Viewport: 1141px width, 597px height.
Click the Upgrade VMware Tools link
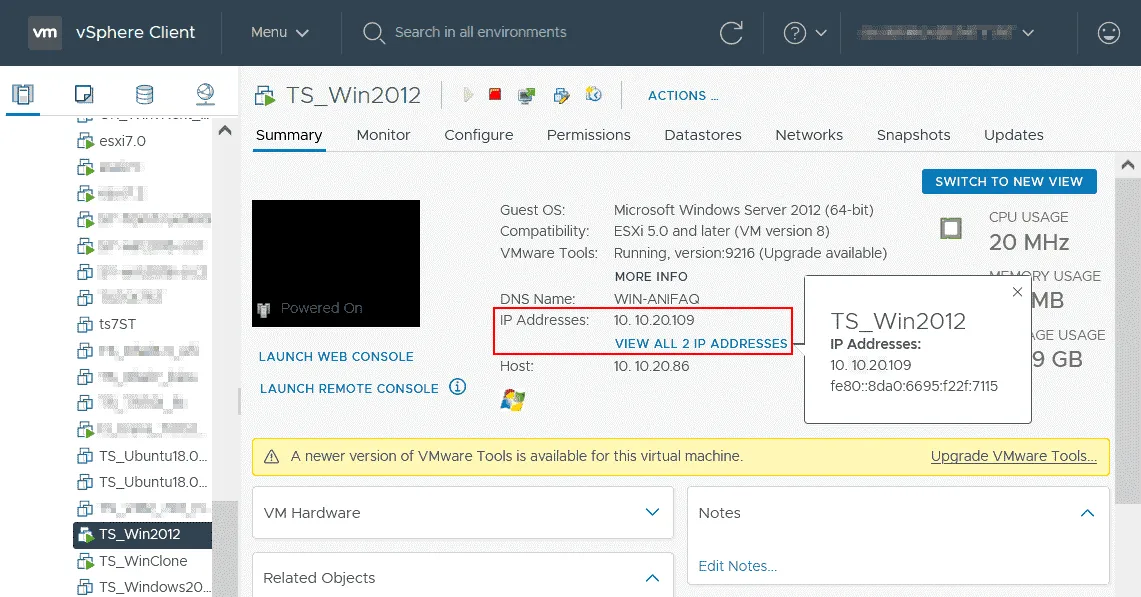pyautogui.click(x=1013, y=456)
